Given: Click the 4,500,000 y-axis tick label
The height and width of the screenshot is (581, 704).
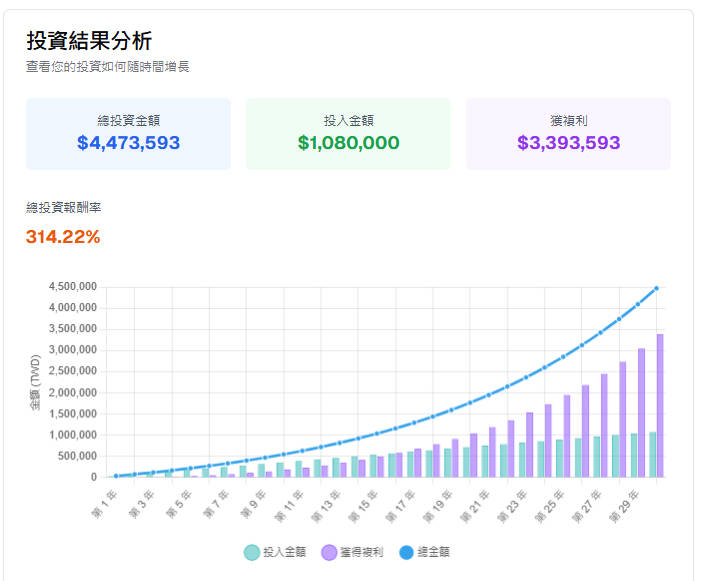Looking at the screenshot, I should coord(72,286).
